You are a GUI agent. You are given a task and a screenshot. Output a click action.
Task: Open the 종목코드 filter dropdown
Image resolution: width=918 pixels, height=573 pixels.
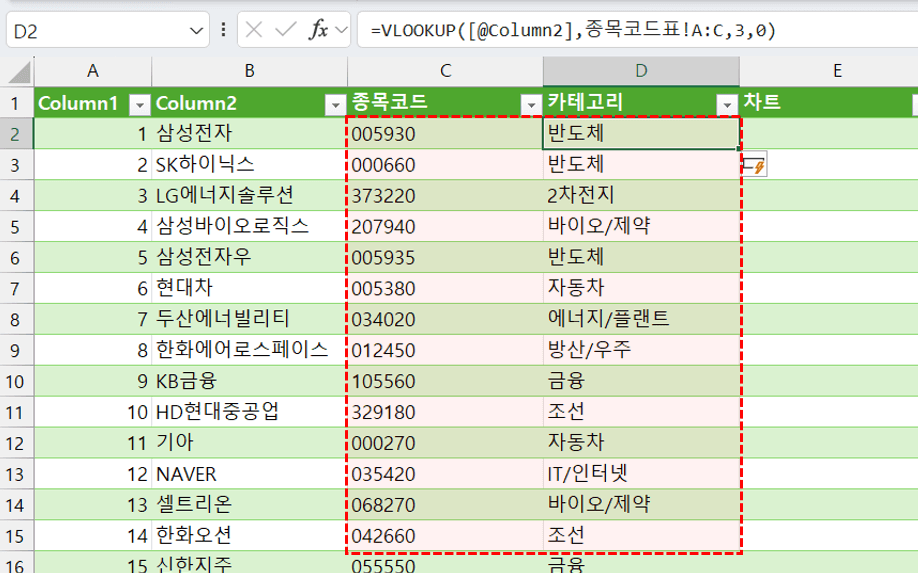pos(531,105)
